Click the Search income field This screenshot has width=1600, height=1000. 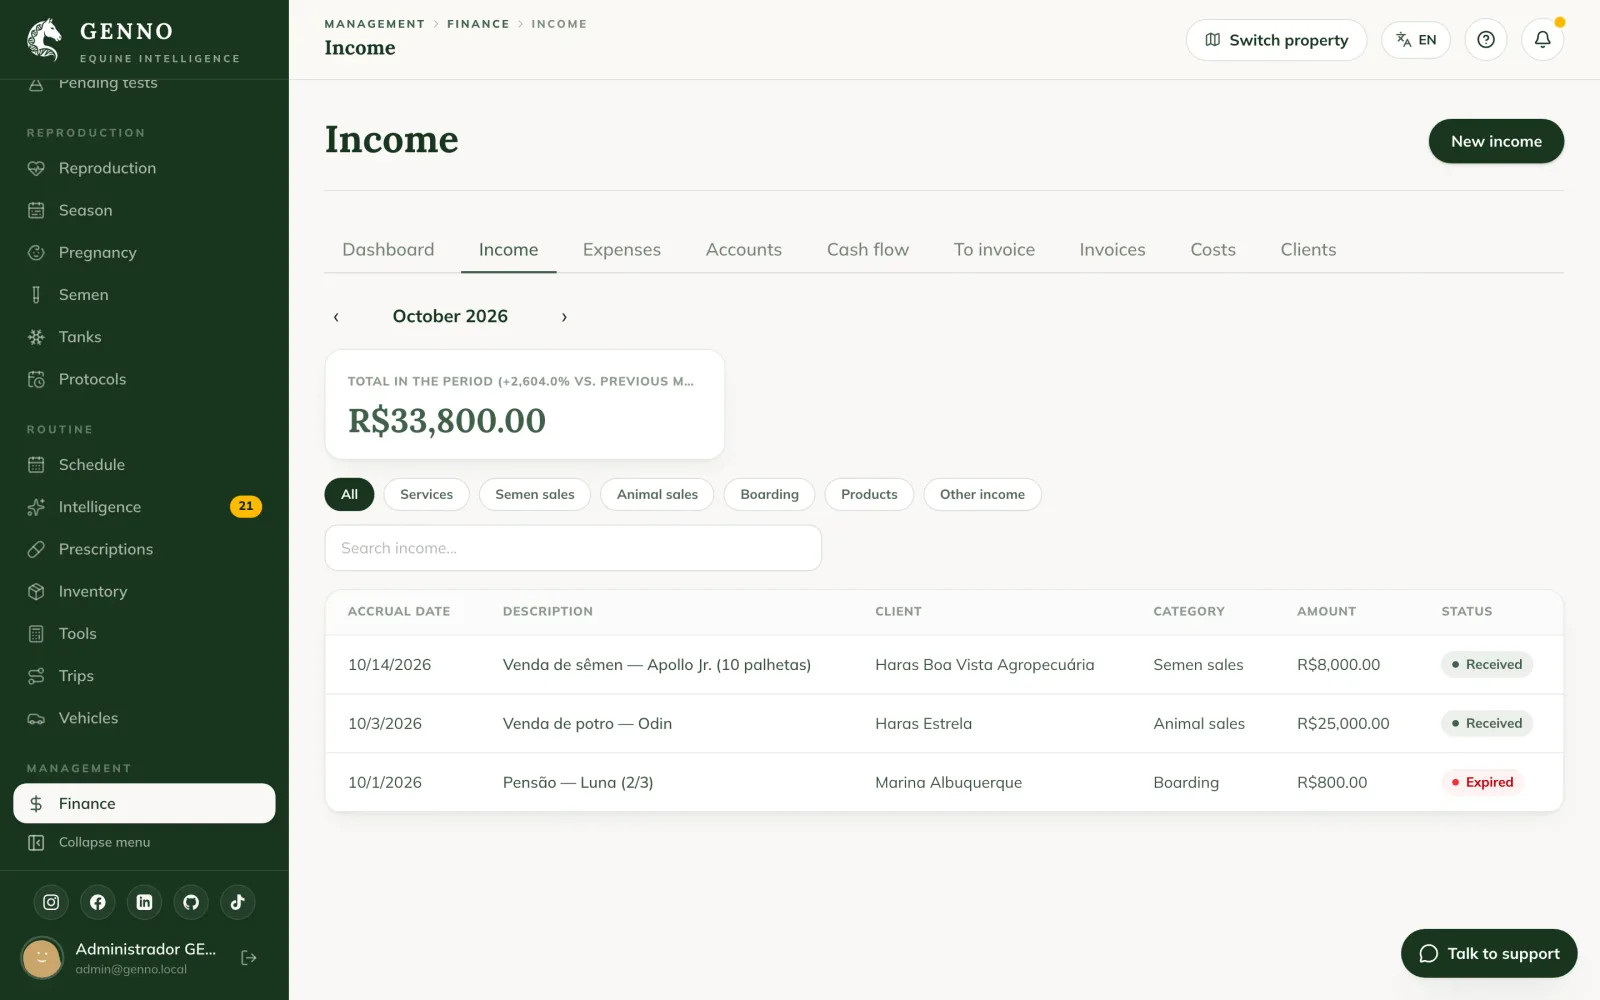[x=573, y=548]
